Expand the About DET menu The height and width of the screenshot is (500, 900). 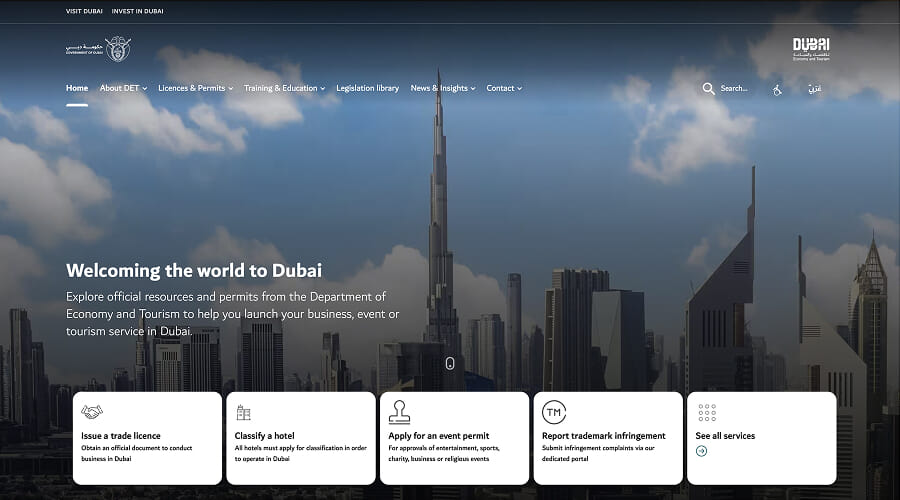123,88
